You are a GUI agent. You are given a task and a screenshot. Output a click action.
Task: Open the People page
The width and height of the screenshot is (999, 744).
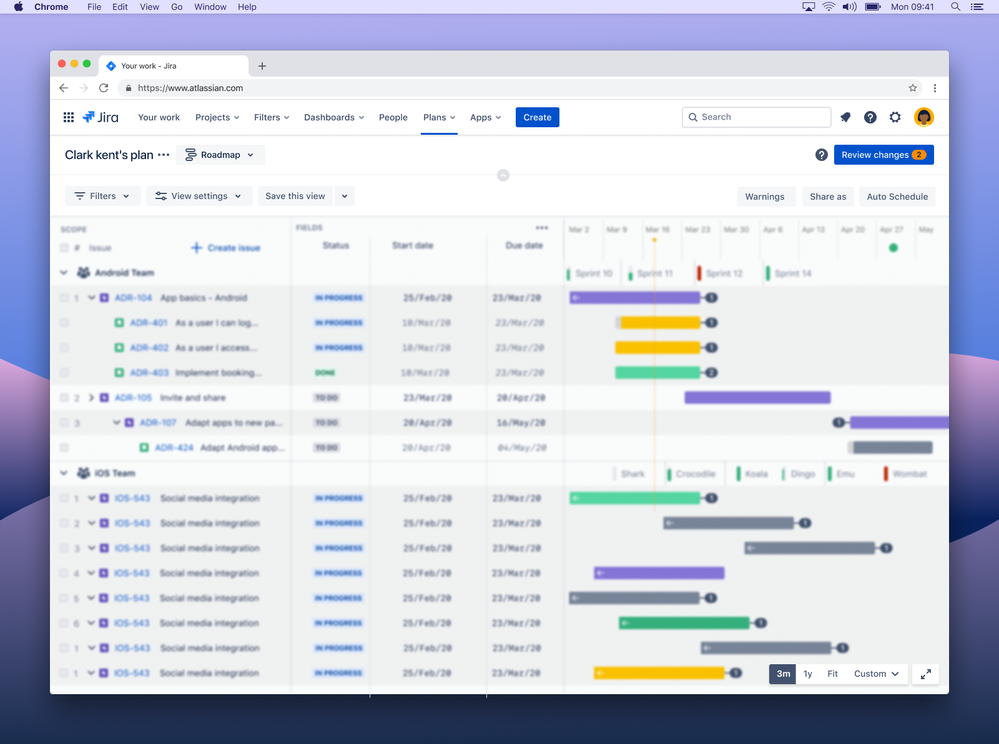tap(393, 117)
